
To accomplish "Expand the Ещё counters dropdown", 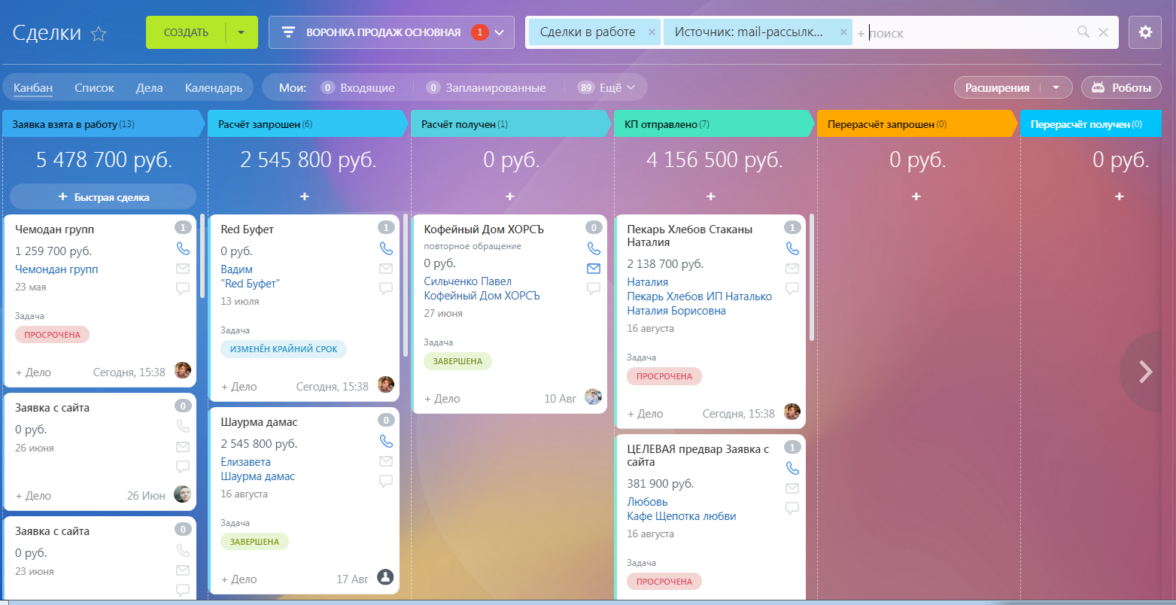I will coord(607,88).
